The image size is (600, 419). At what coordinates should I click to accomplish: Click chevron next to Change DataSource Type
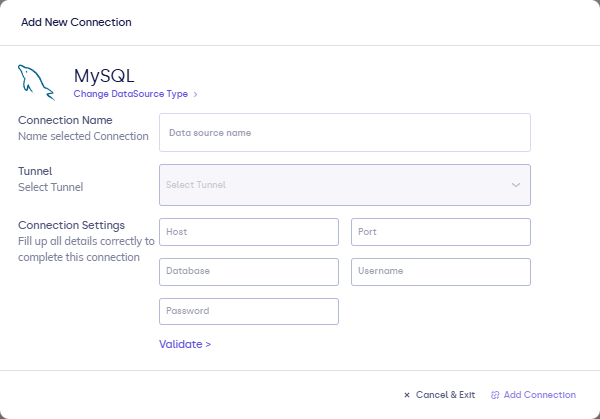tap(195, 95)
